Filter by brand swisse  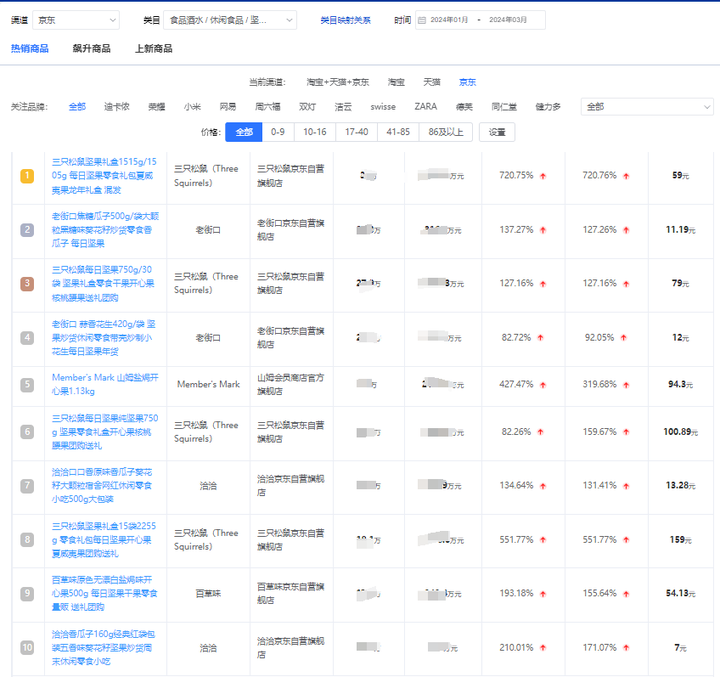coord(383,107)
